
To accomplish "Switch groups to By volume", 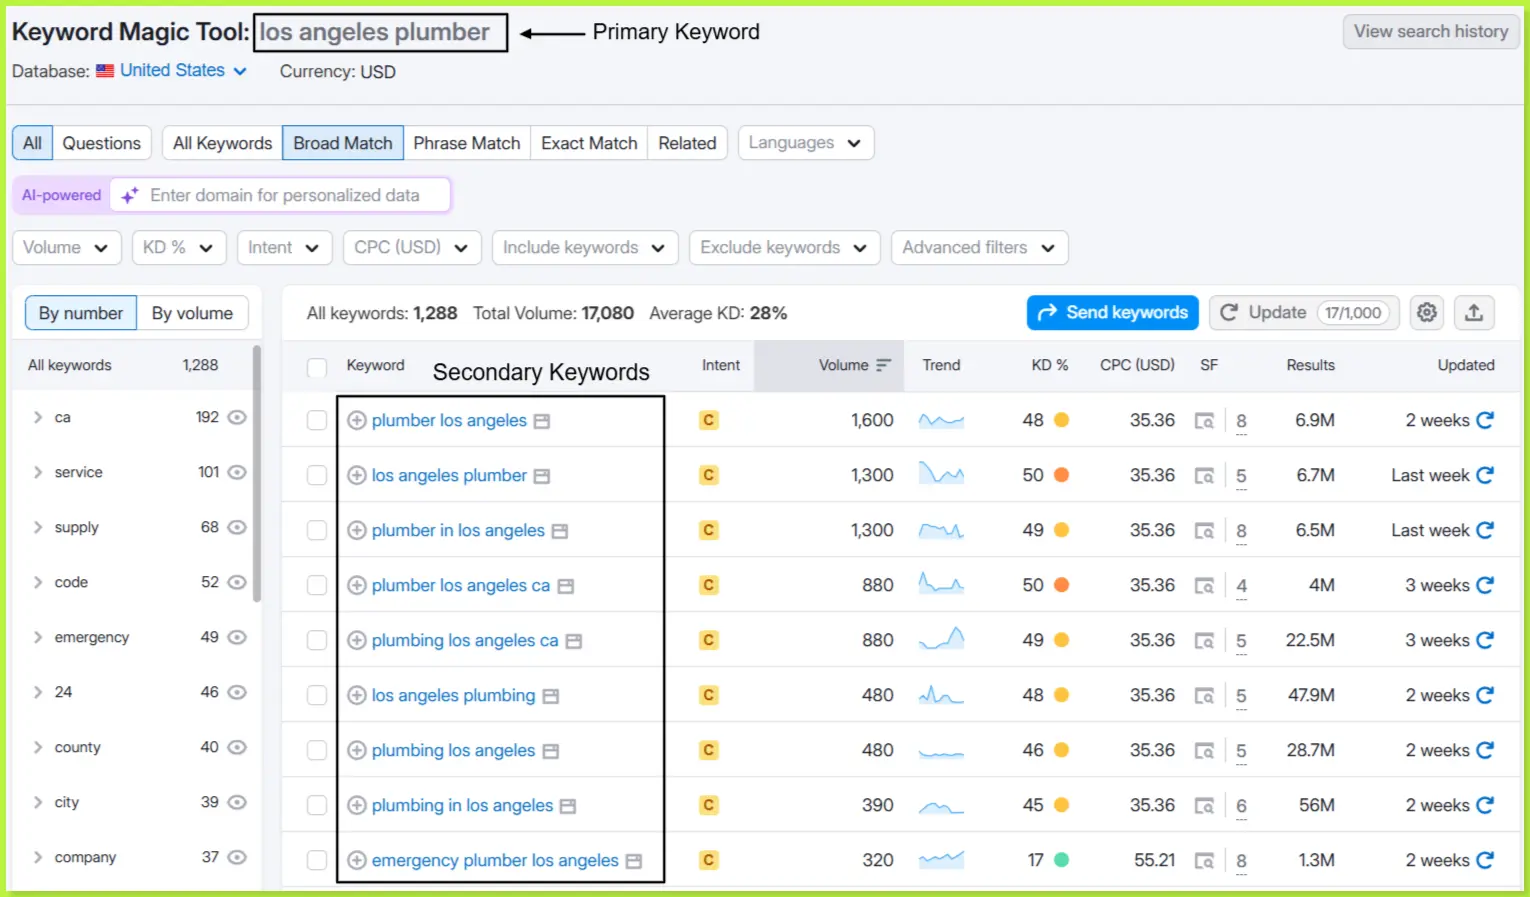I will coord(192,313).
